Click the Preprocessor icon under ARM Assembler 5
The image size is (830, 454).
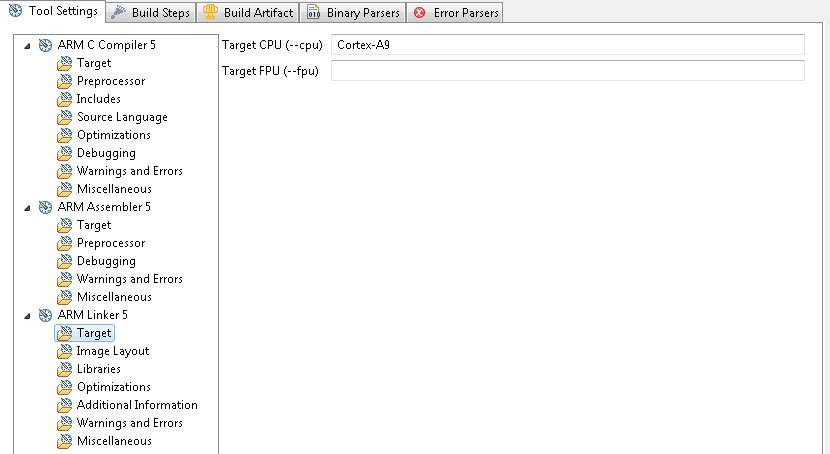pos(65,243)
